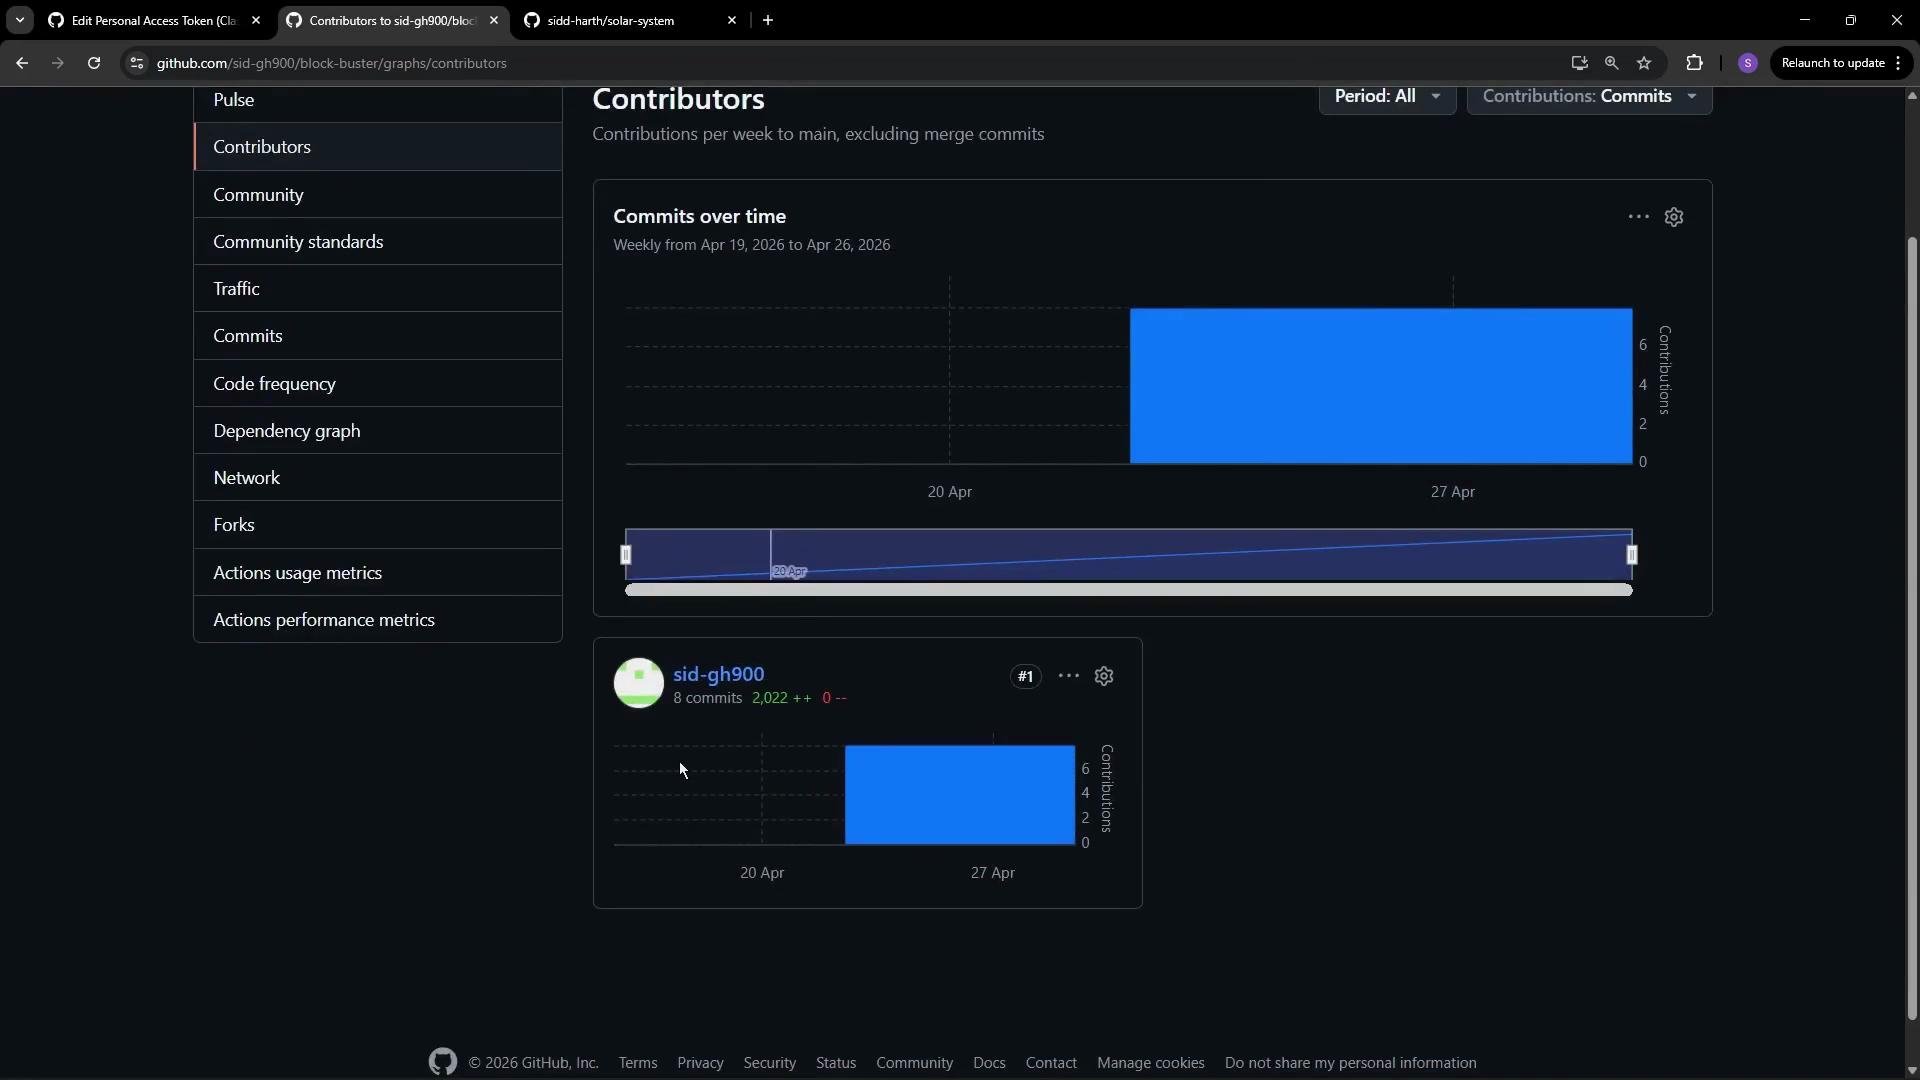
Task: Click right handle of chart range slider
Action: coord(1632,555)
